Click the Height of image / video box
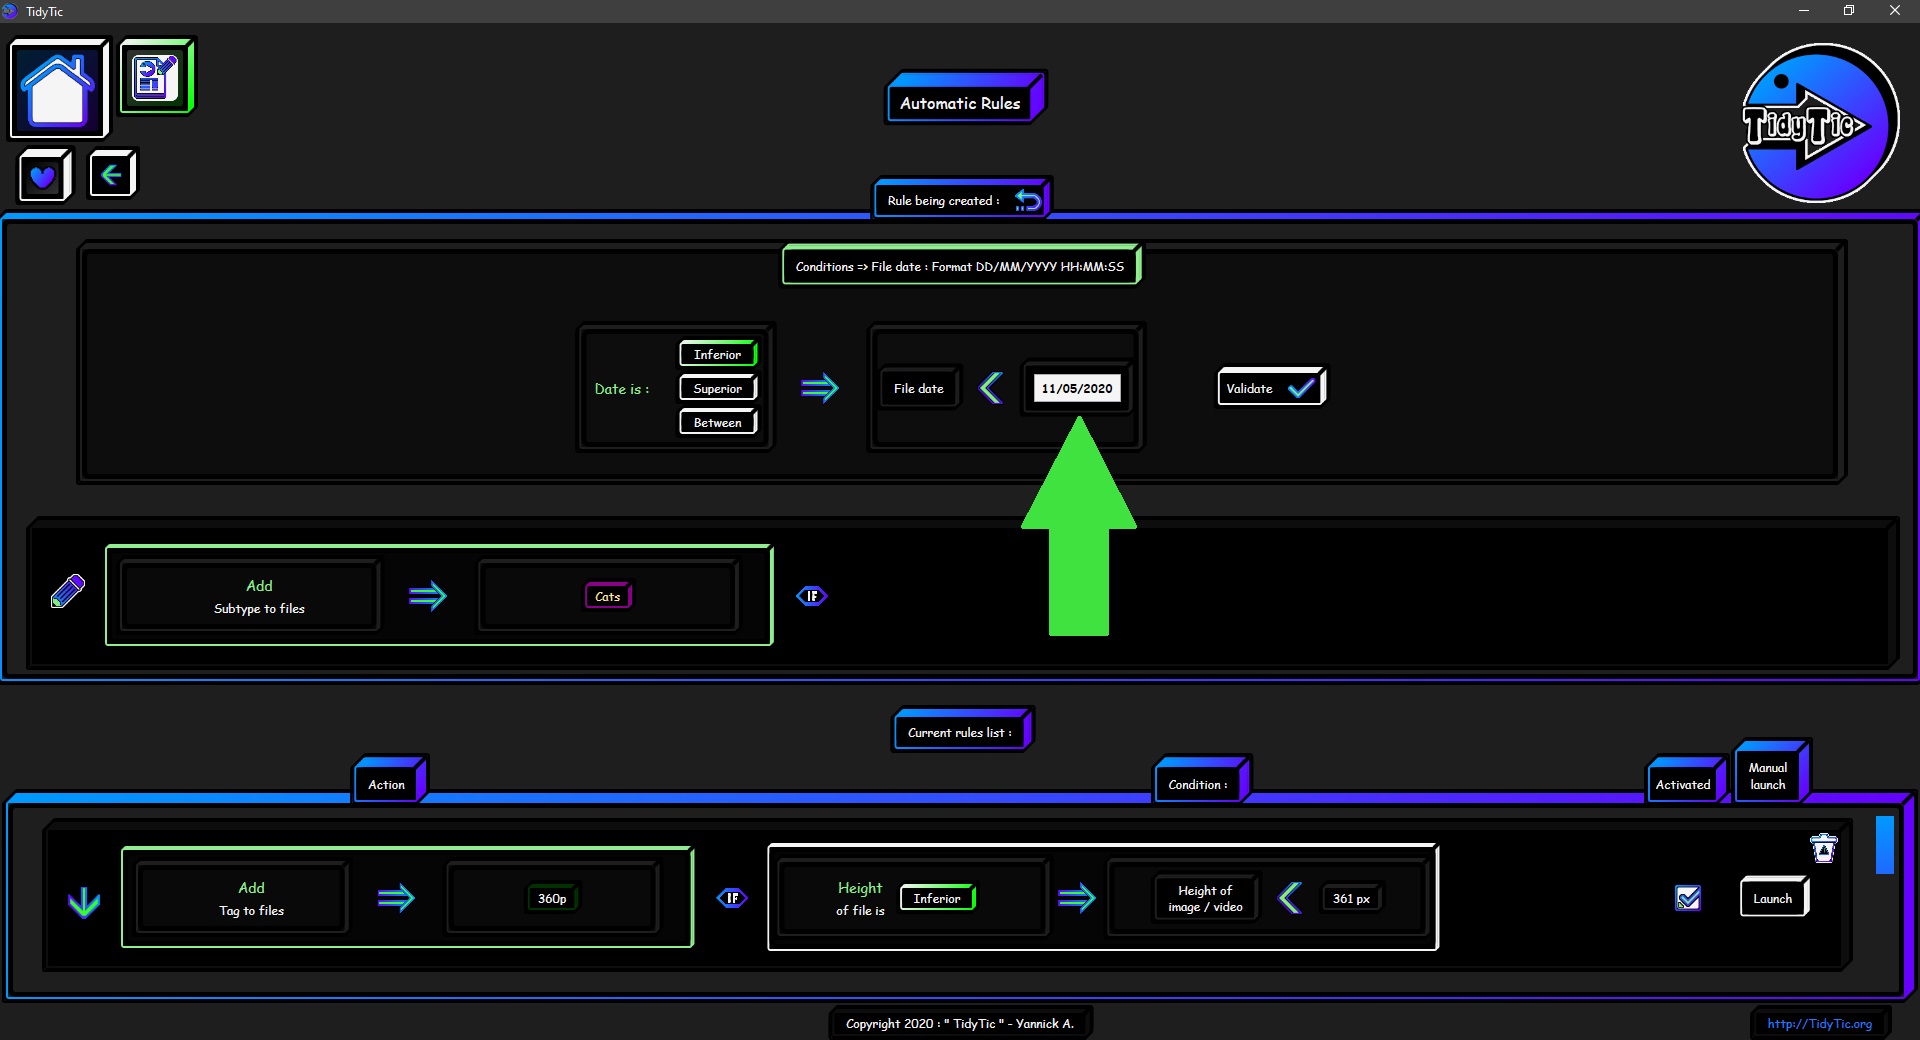This screenshot has width=1920, height=1040. 1206,898
